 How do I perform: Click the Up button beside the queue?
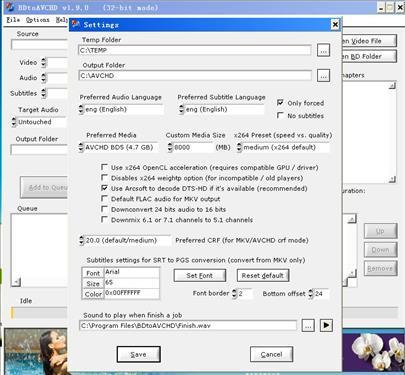tap(380, 231)
